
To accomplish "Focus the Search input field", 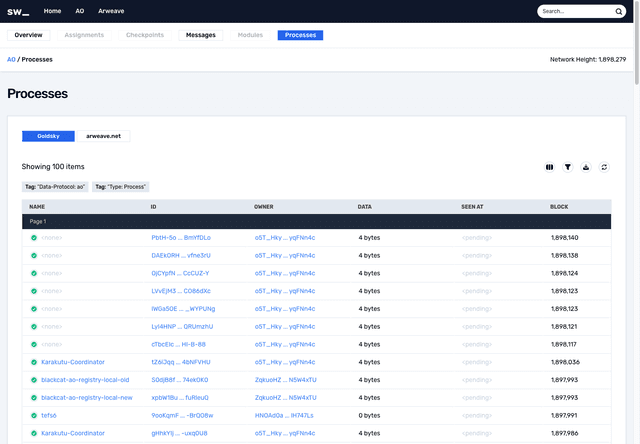I will click(574, 12).
